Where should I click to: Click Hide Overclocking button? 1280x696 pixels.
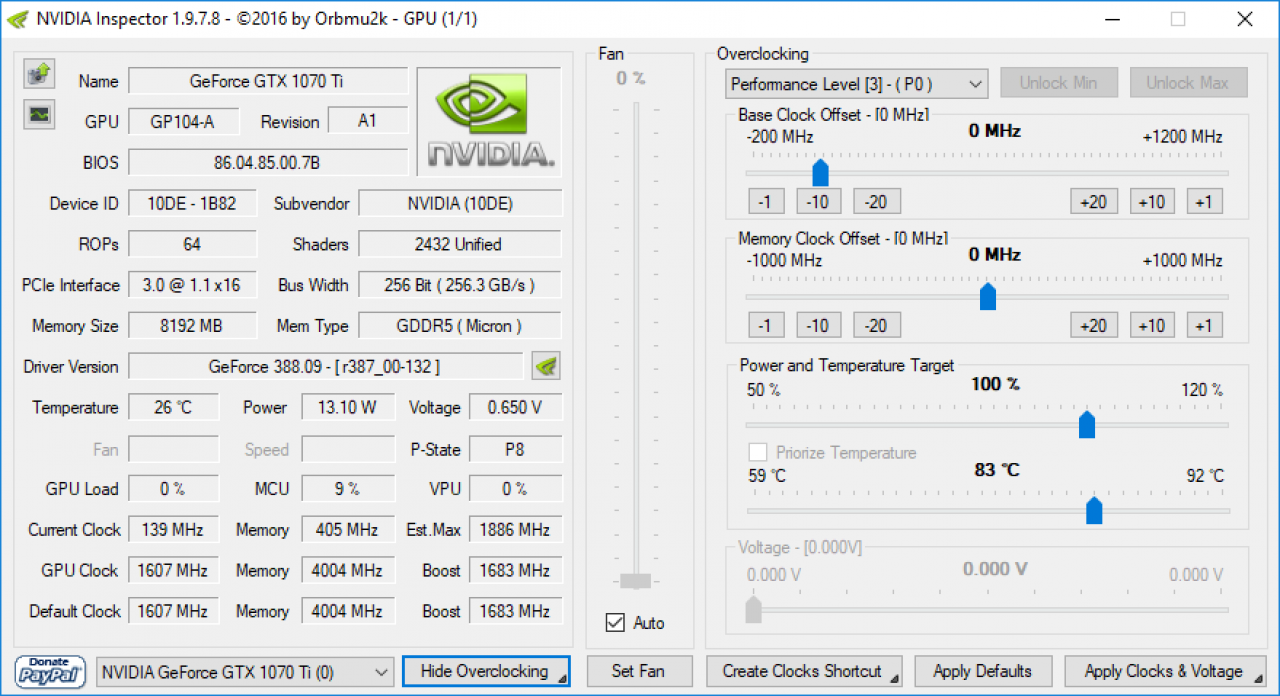click(486, 671)
